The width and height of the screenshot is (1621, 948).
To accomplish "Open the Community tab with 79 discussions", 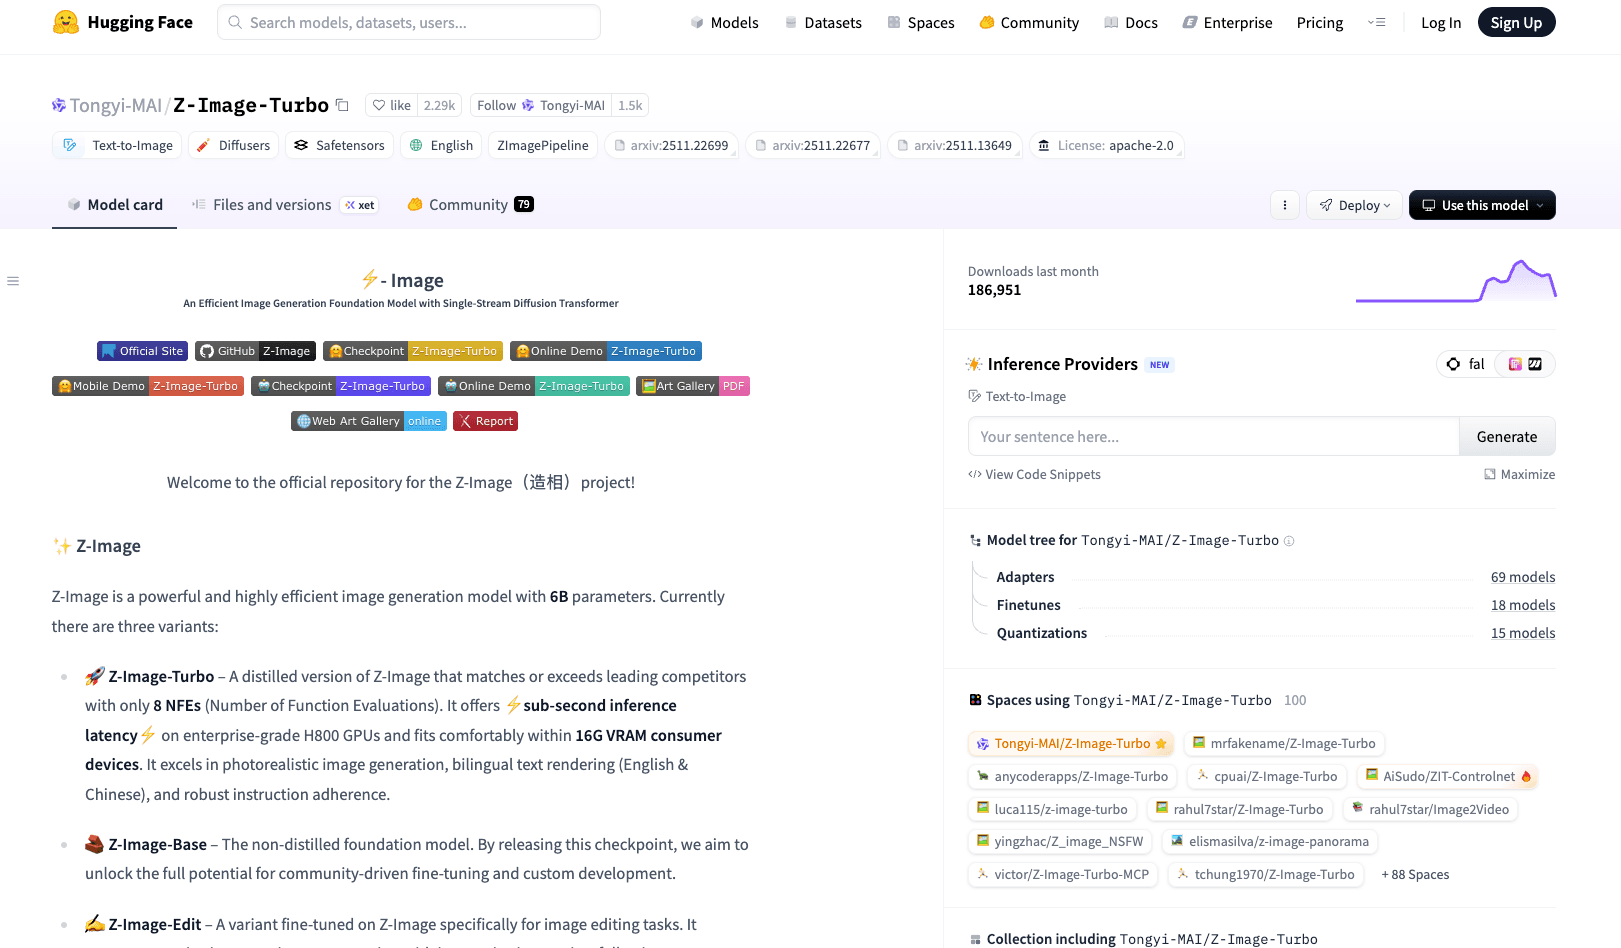I will [470, 205].
